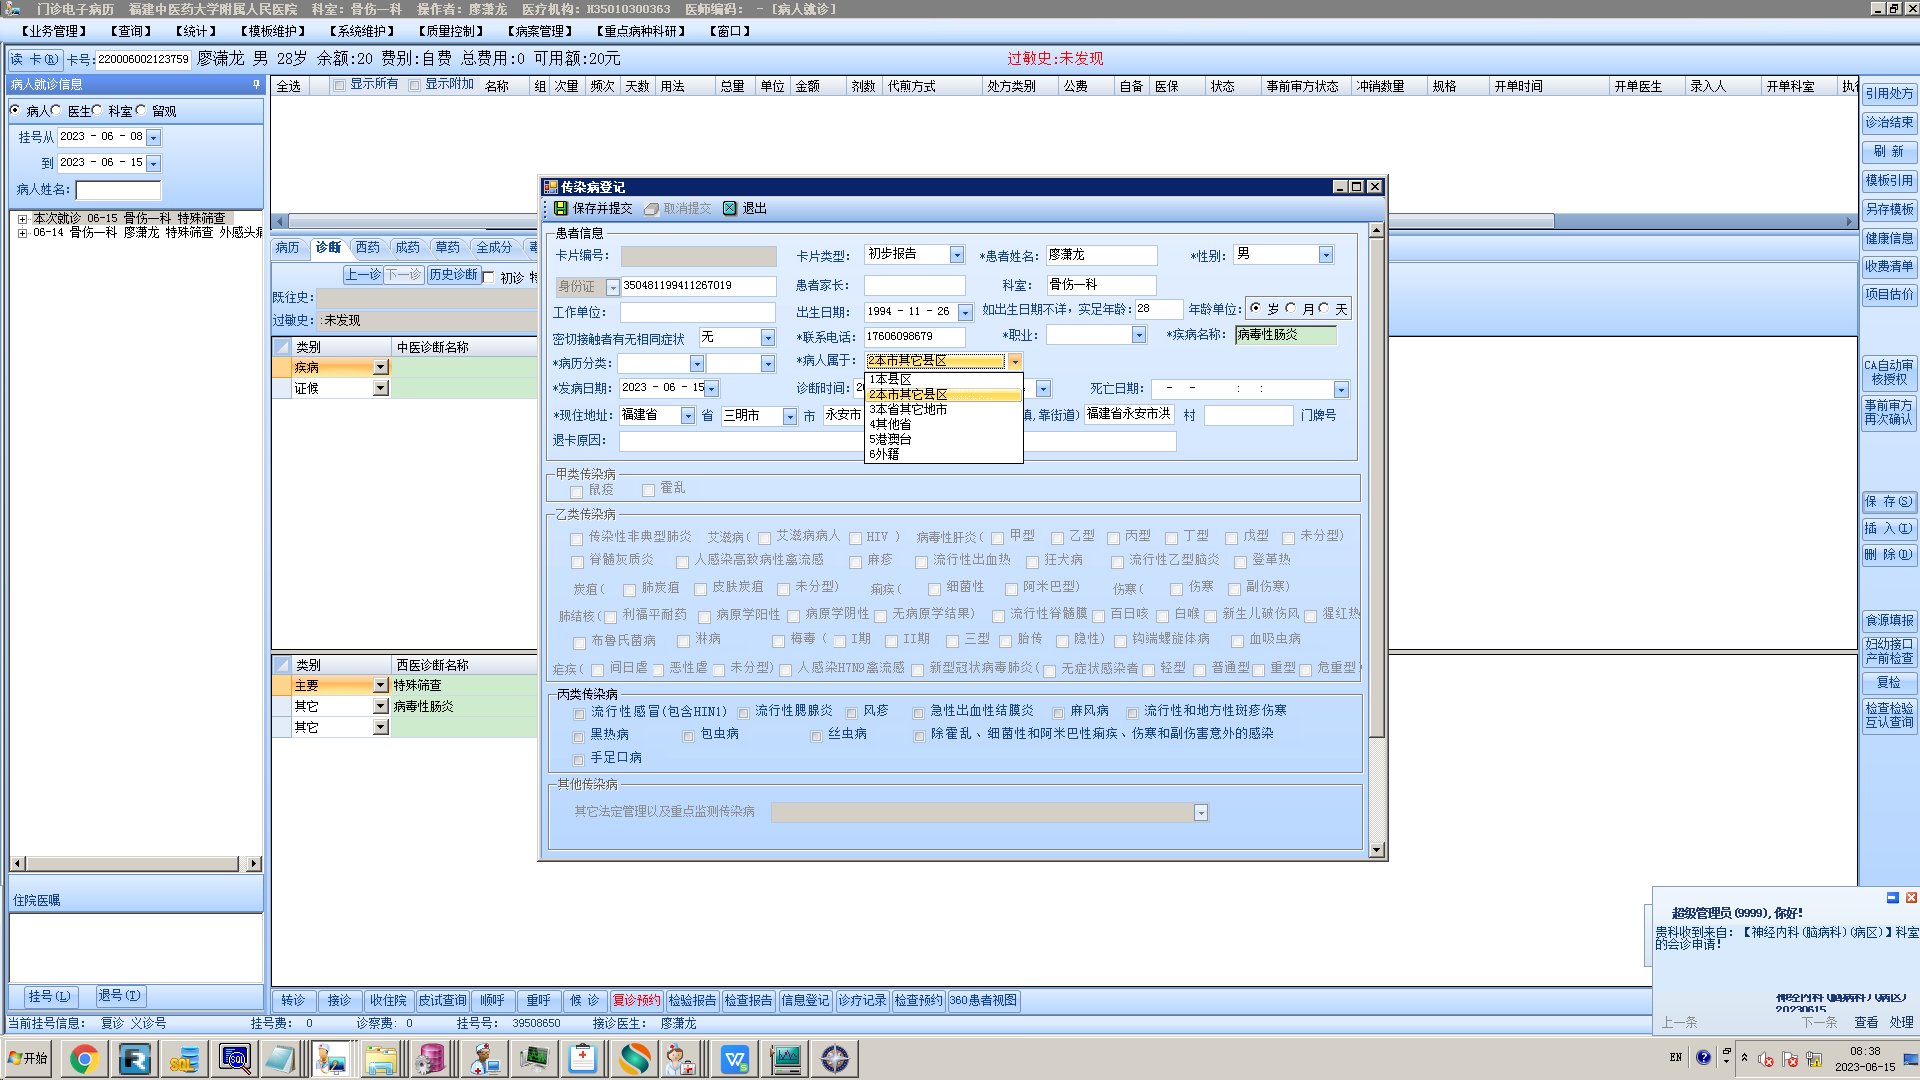Open the 病案管理 menu

point(540,31)
